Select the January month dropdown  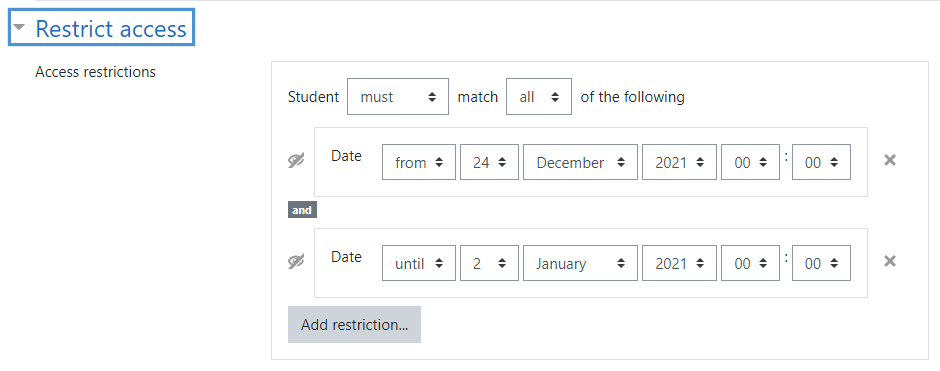[580, 263]
